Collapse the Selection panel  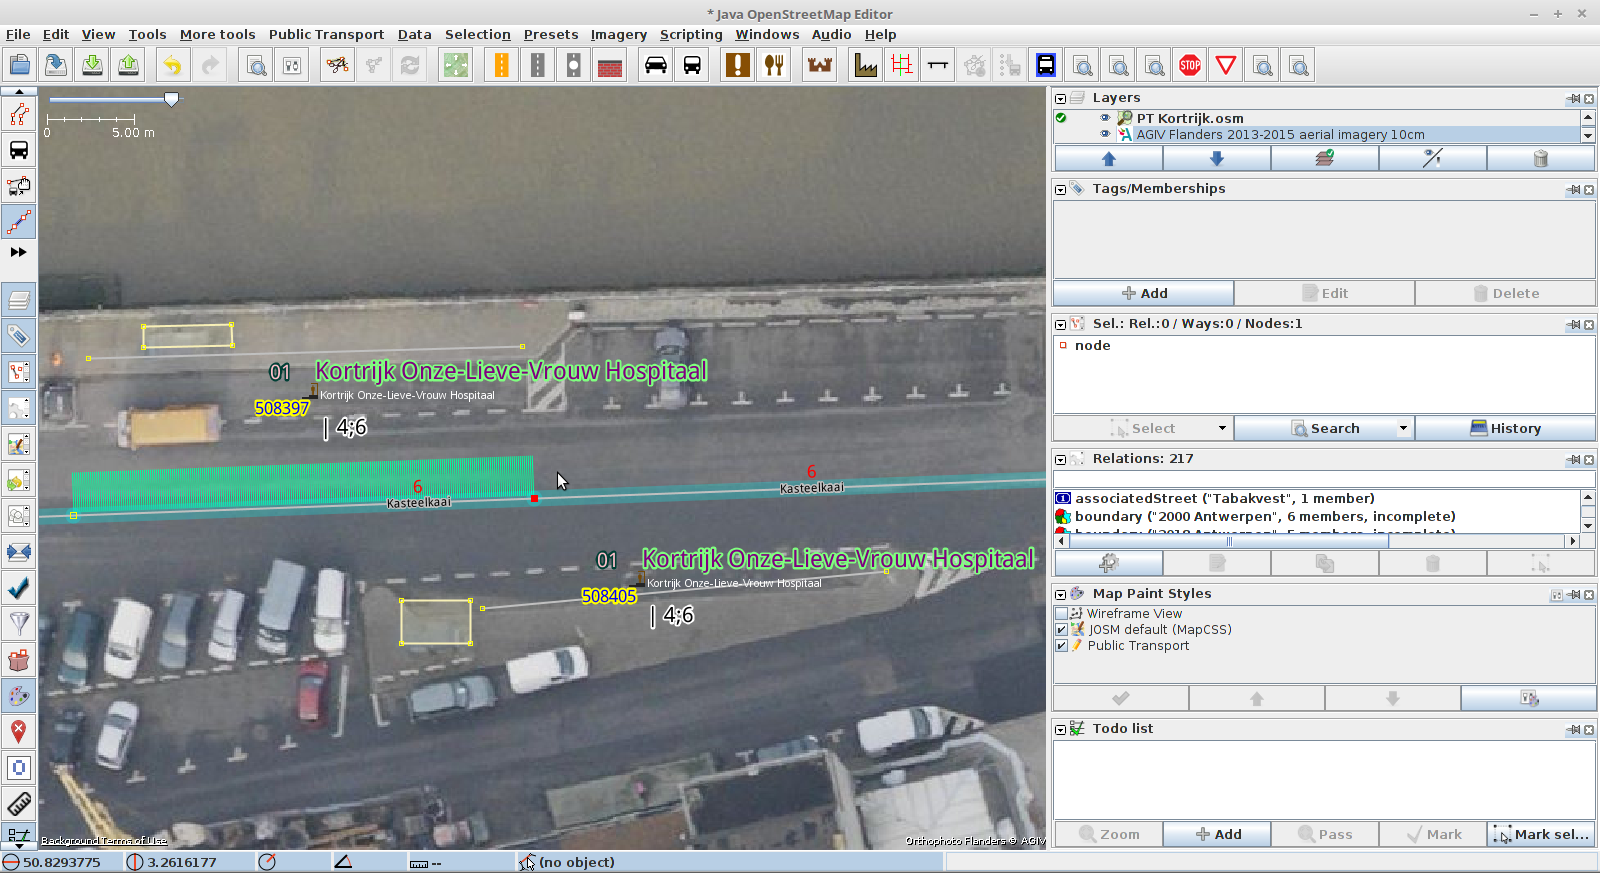click(x=1061, y=325)
